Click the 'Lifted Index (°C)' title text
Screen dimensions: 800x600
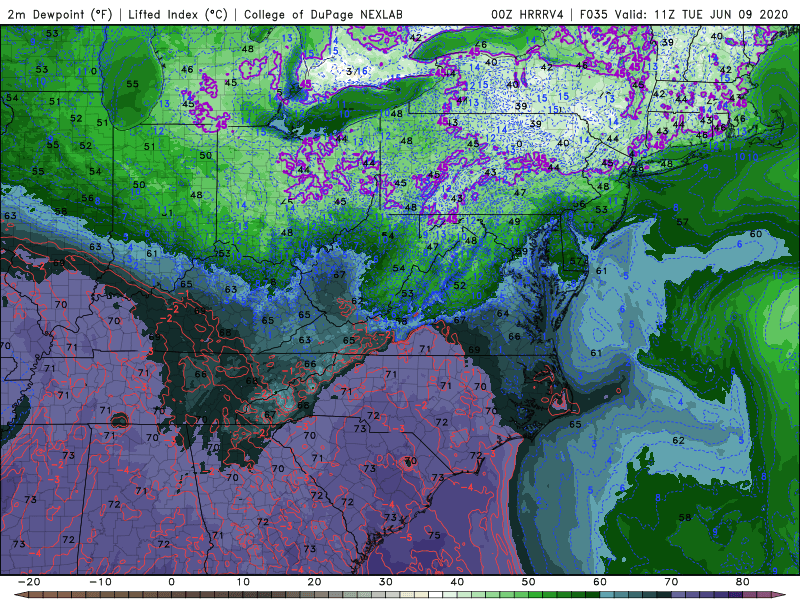click(178, 14)
